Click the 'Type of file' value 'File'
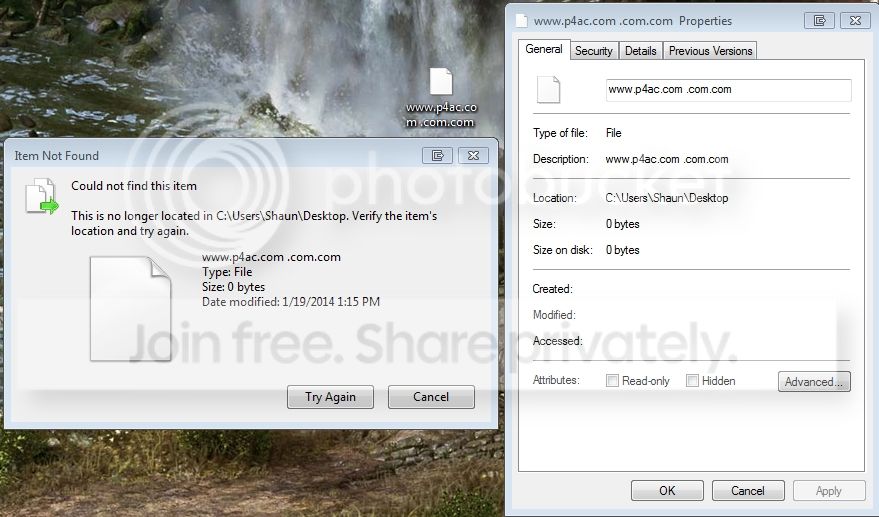879x517 pixels. [x=613, y=133]
